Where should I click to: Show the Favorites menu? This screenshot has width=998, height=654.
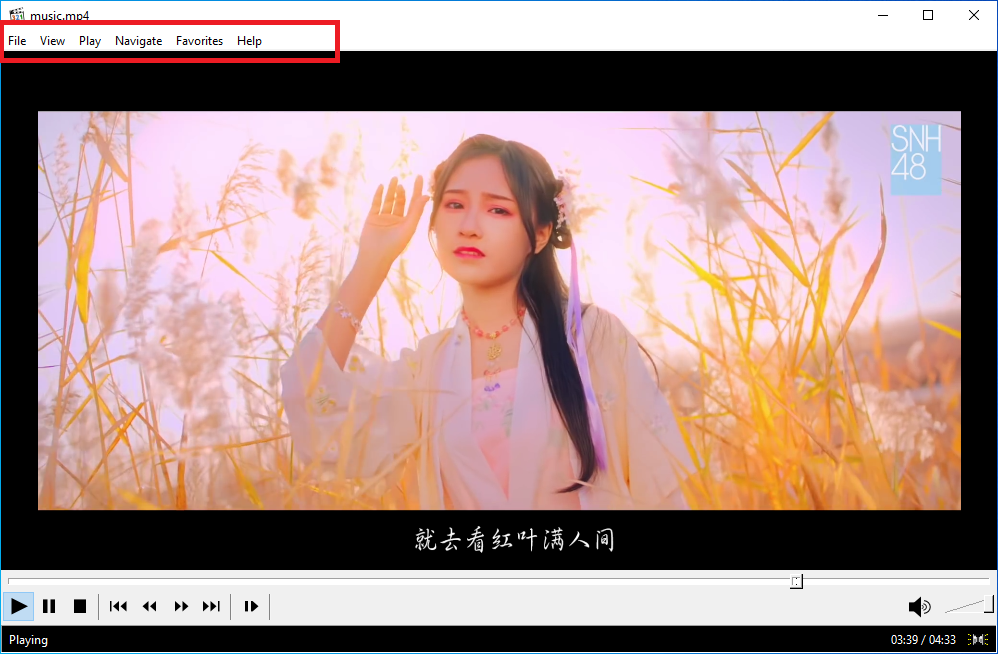tap(199, 41)
